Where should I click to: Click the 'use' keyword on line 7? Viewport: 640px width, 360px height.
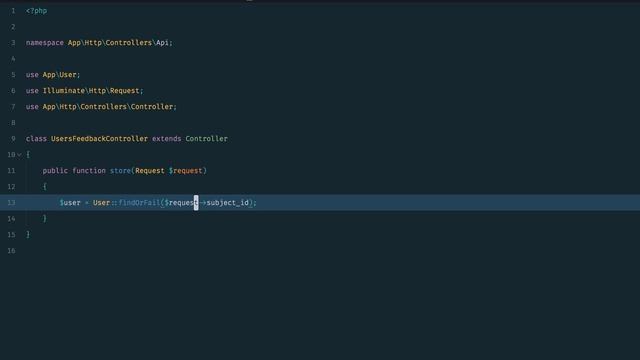[32, 107]
